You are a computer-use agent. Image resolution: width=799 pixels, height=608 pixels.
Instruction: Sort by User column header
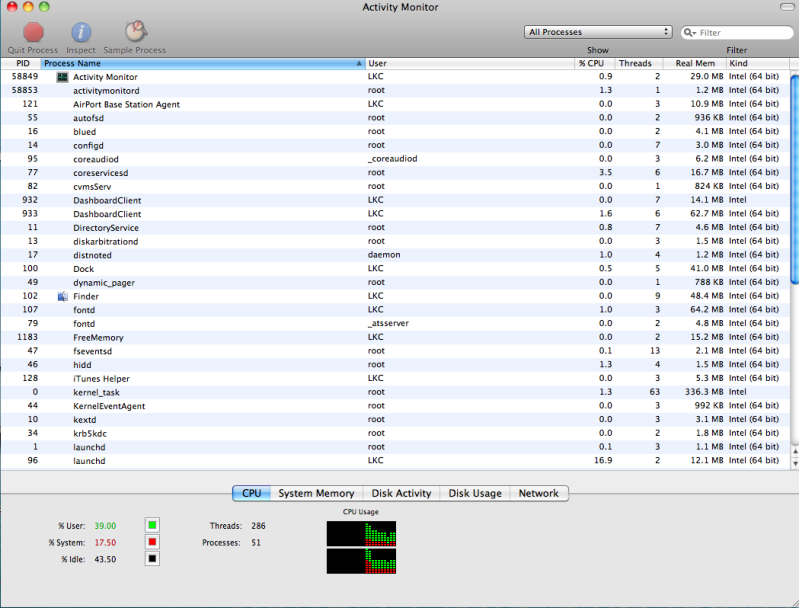point(469,63)
